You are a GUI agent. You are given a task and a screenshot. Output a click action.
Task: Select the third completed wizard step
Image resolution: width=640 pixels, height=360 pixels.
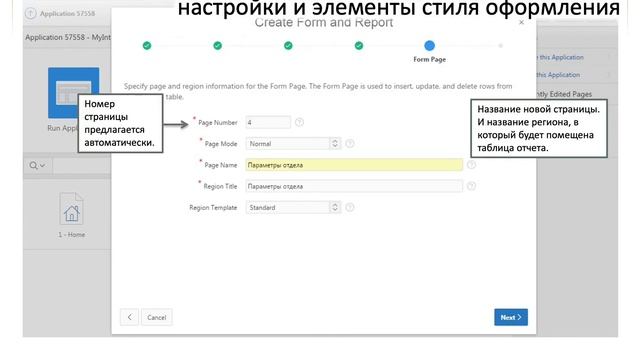pos(288,46)
